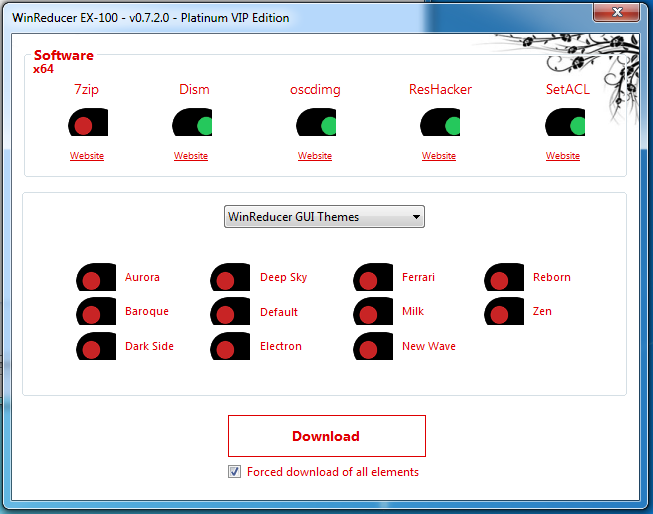The image size is (653, 514).
Task: Click the SetACL software name
Action: coord(568,89)
